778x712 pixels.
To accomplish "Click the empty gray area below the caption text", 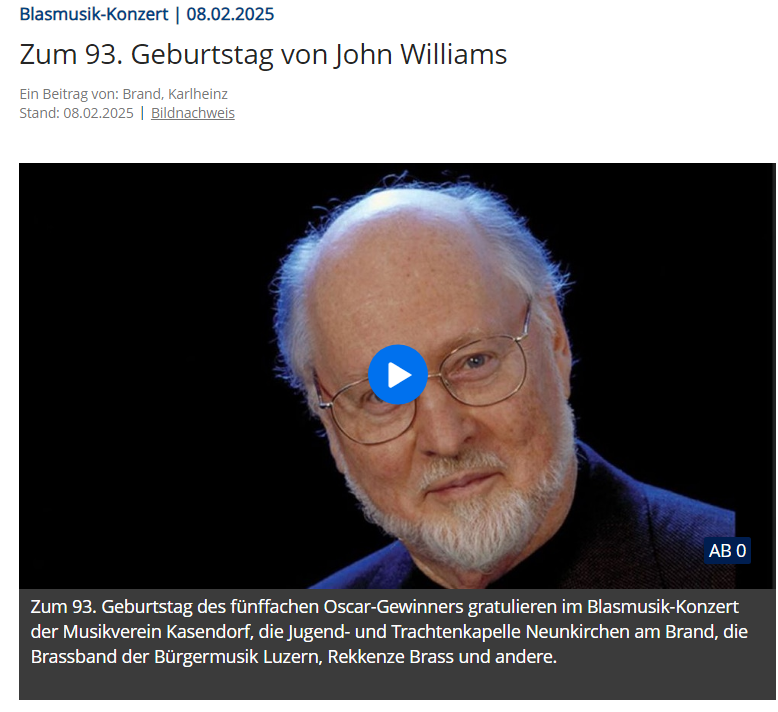I will 397,685.
